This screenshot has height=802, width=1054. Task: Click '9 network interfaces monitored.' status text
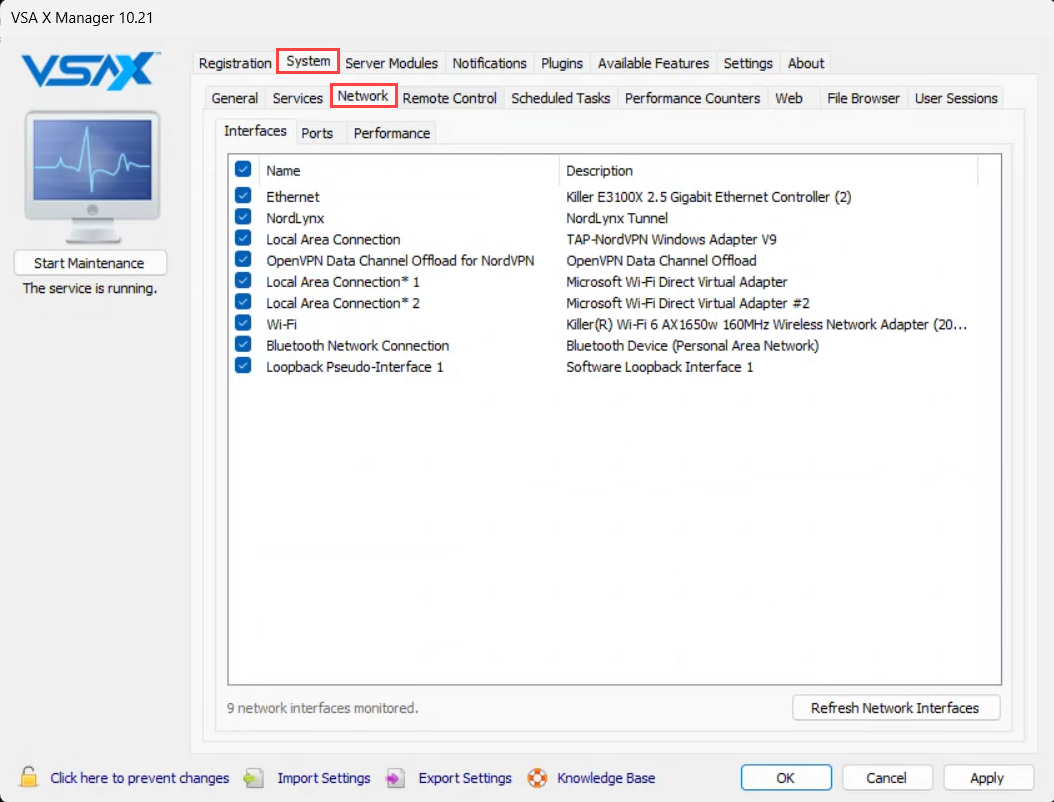coord(323,708)
